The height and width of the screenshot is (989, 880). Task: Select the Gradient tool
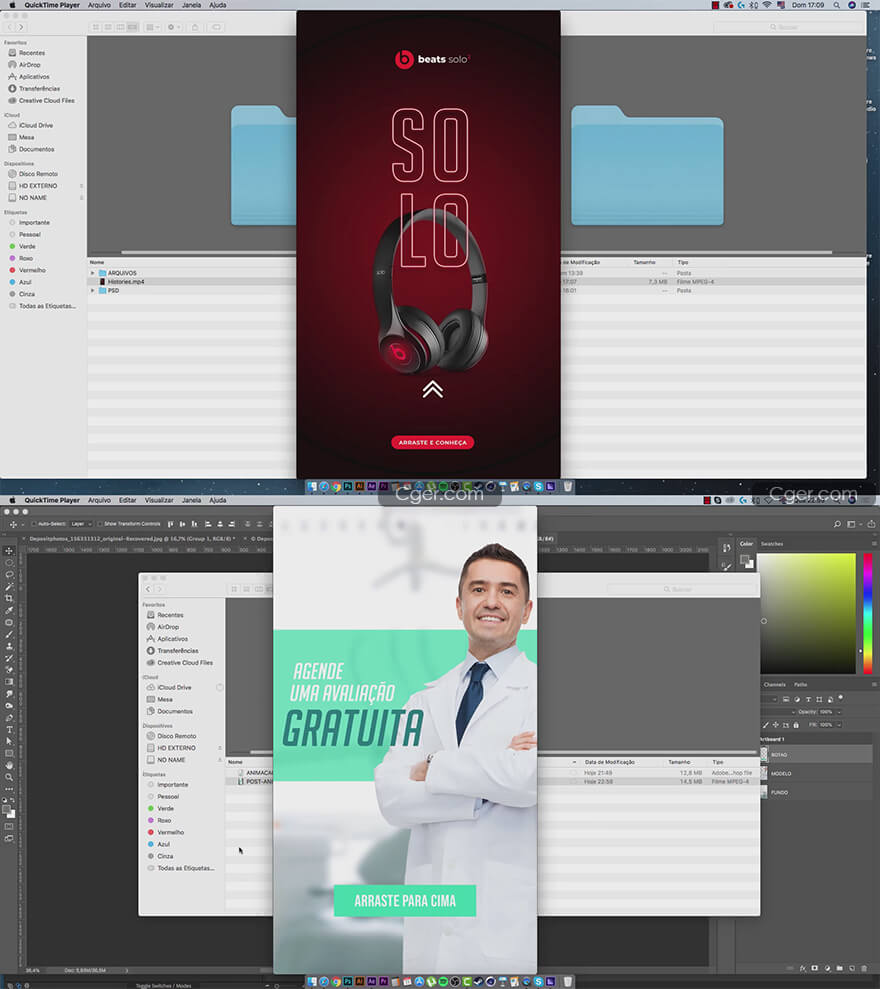click(9, 682)
